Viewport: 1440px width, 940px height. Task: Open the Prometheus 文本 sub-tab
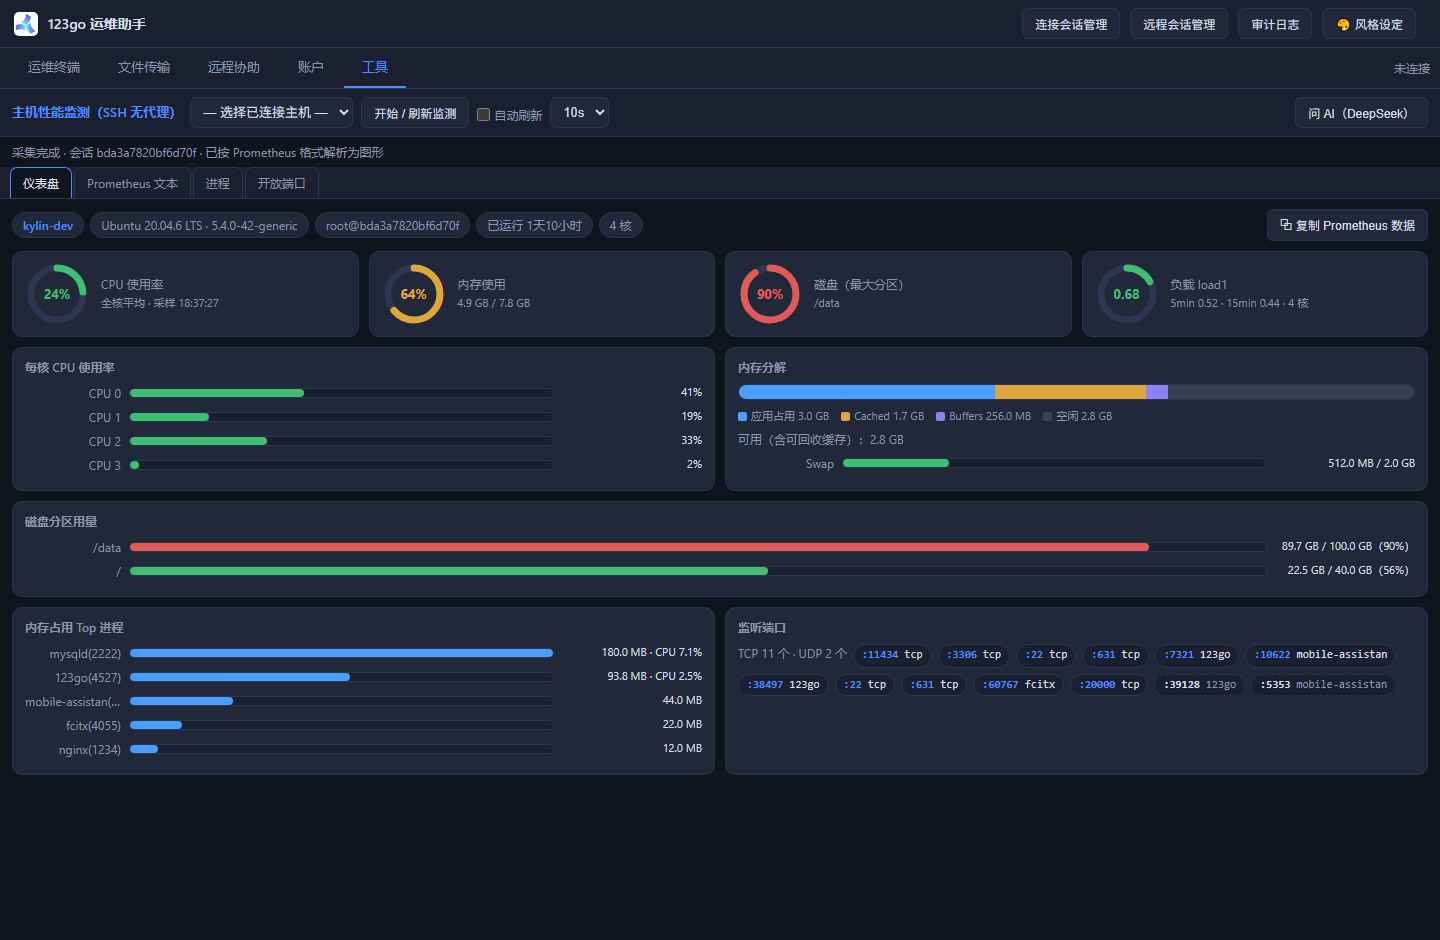point(132,184)
